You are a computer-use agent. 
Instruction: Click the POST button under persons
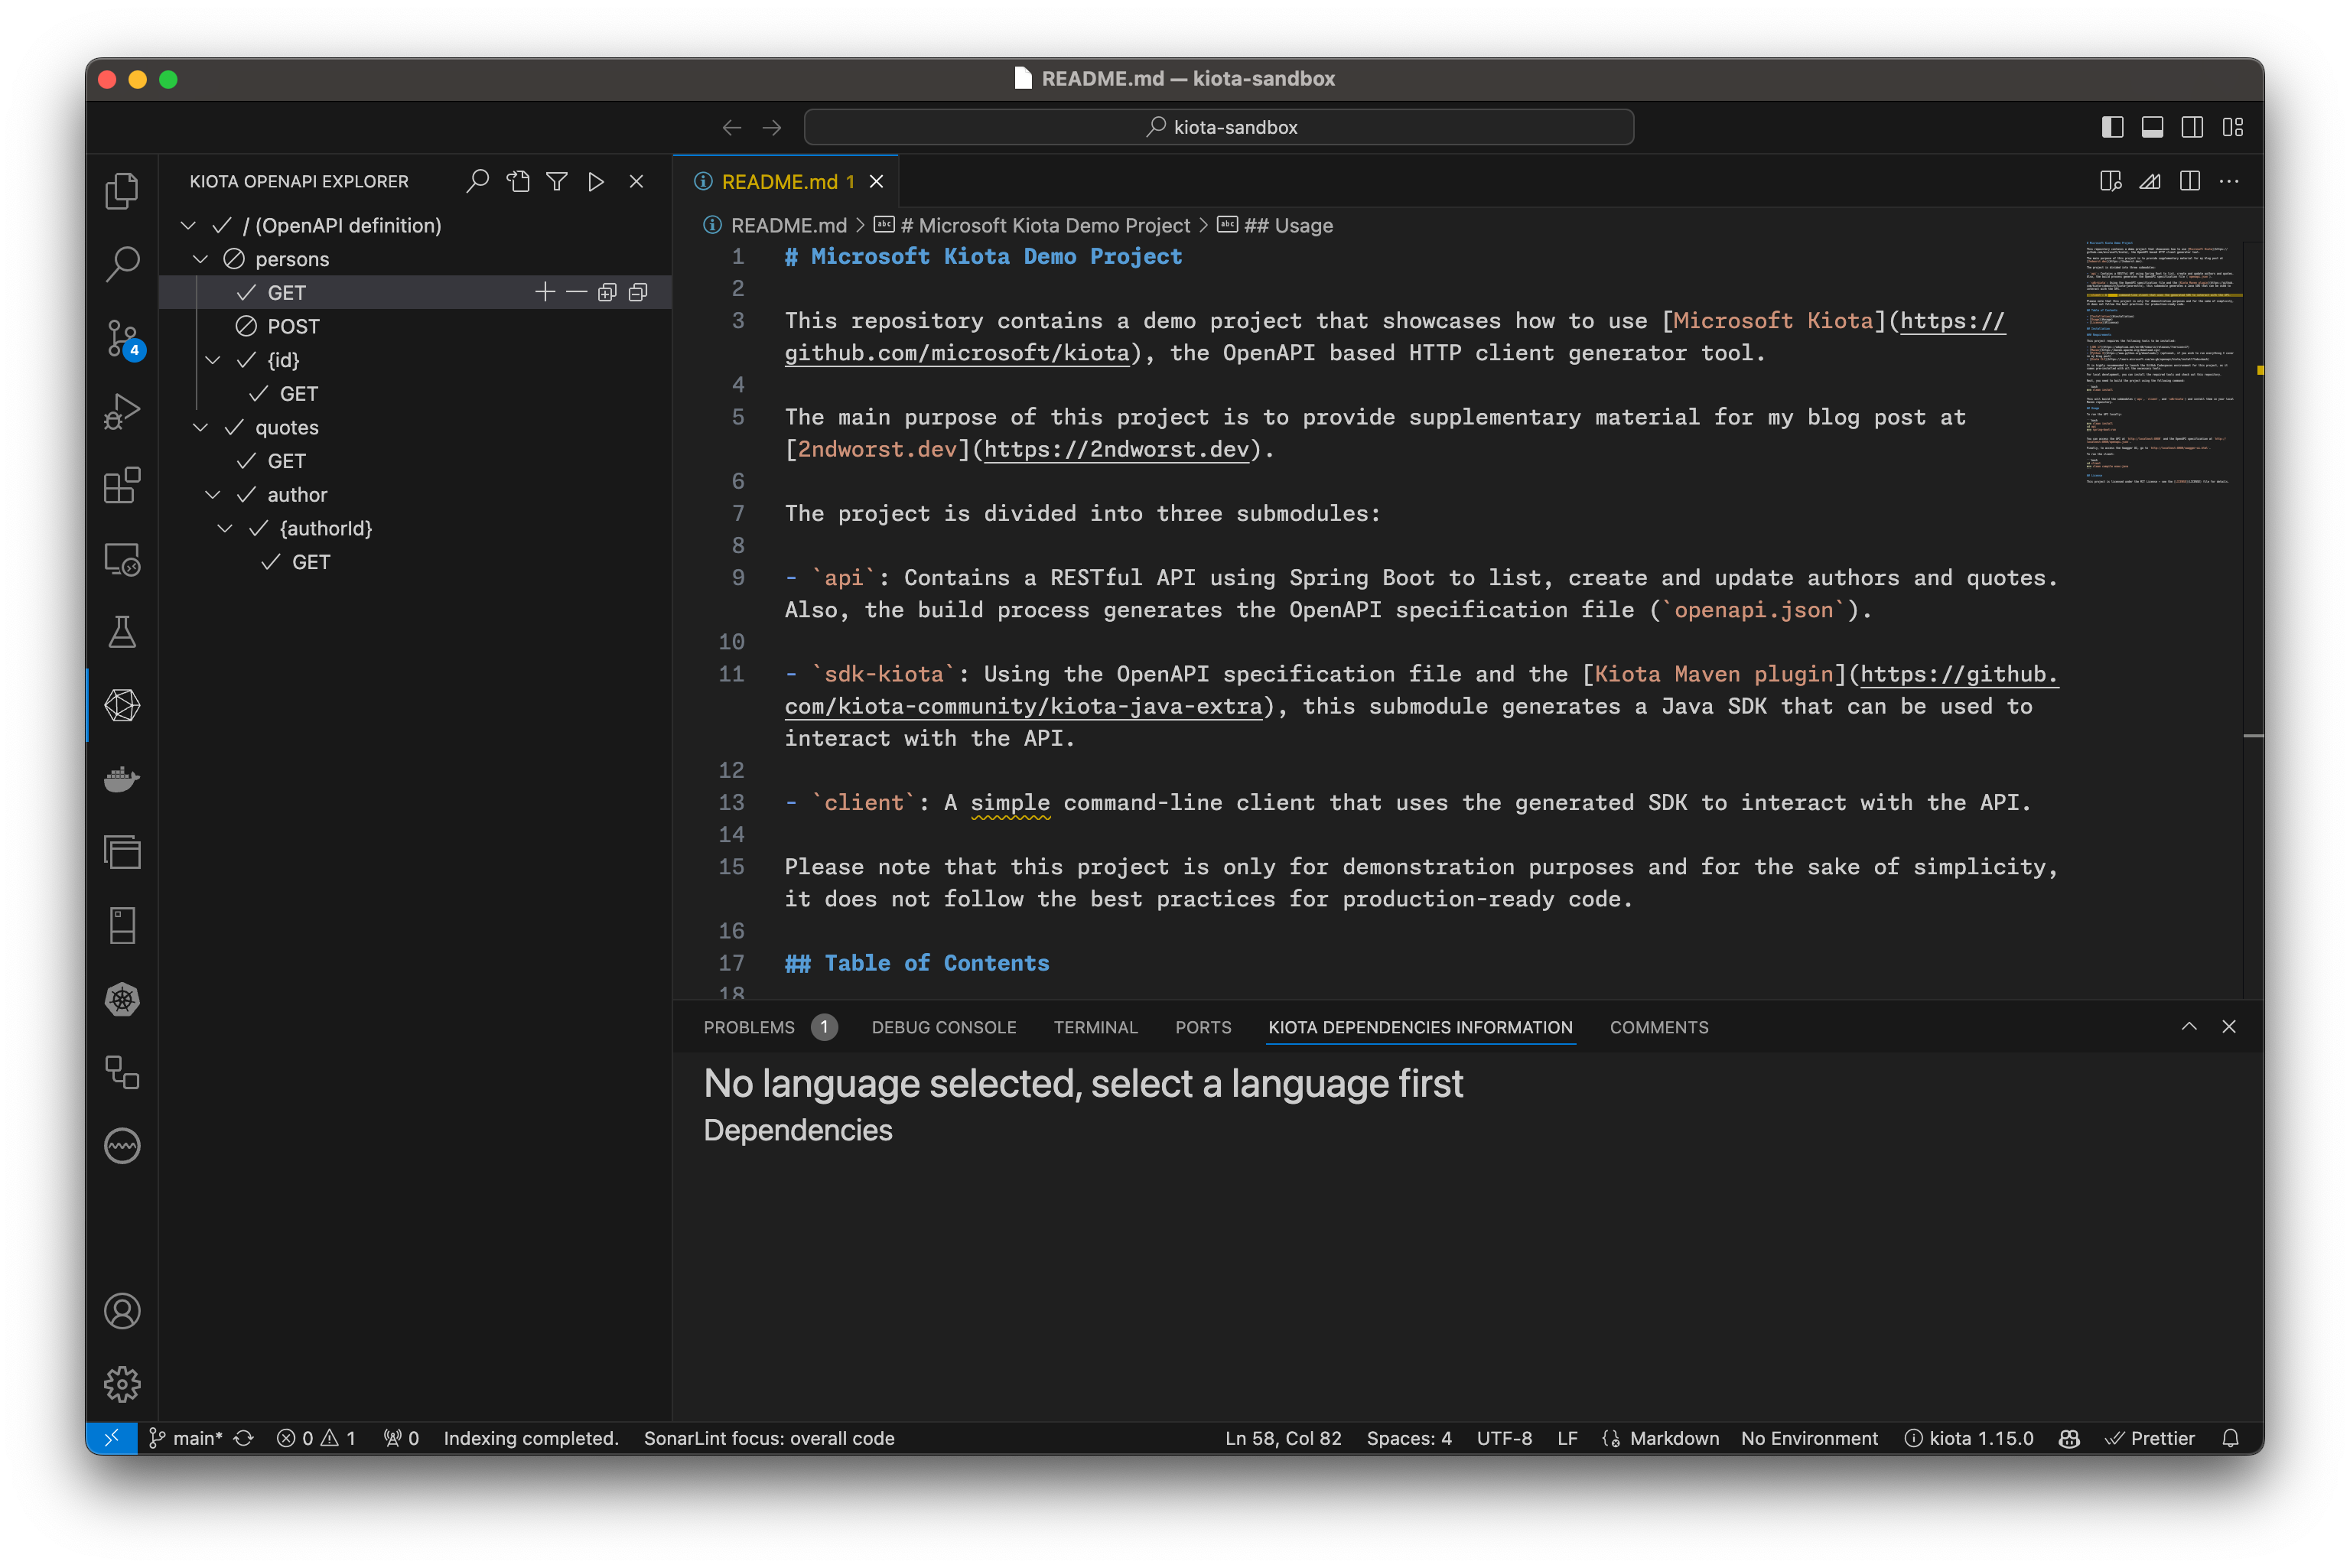pyautogui.click(x=292, y=326)
